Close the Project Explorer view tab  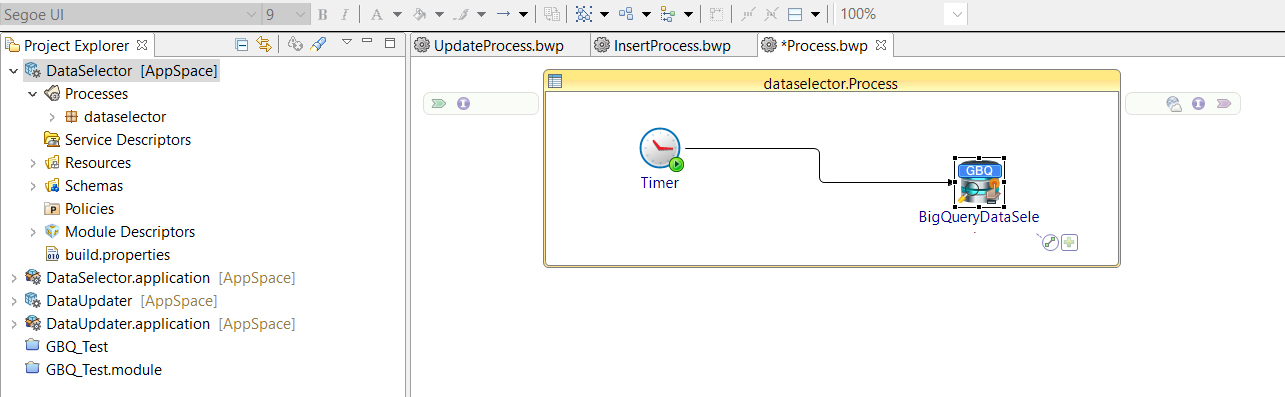tap(141, 45)
